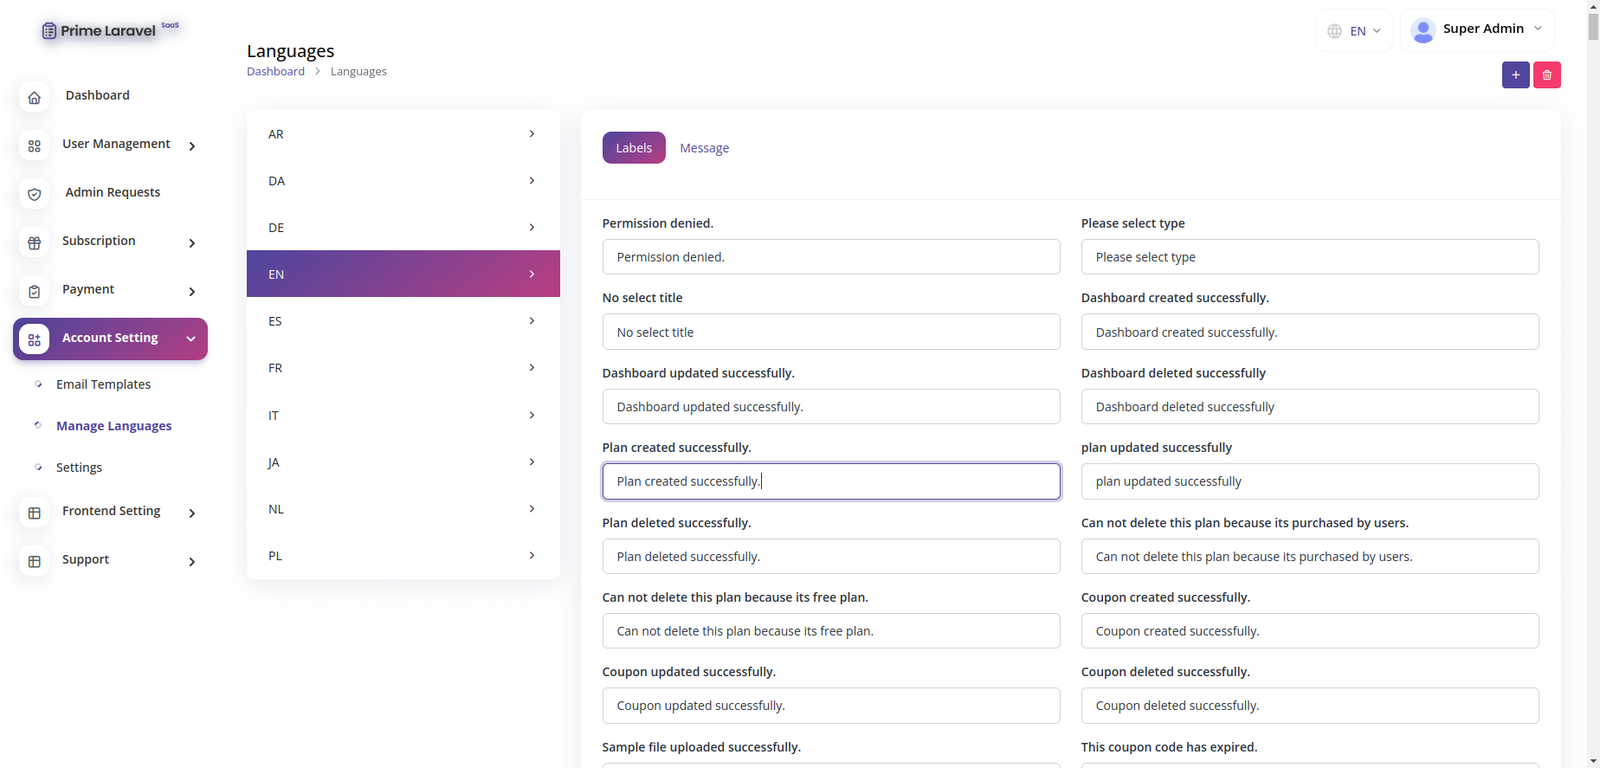Expand the User Management submenu
The width and height of the screenshot is (1600, 768).
[x=191, y=146]
